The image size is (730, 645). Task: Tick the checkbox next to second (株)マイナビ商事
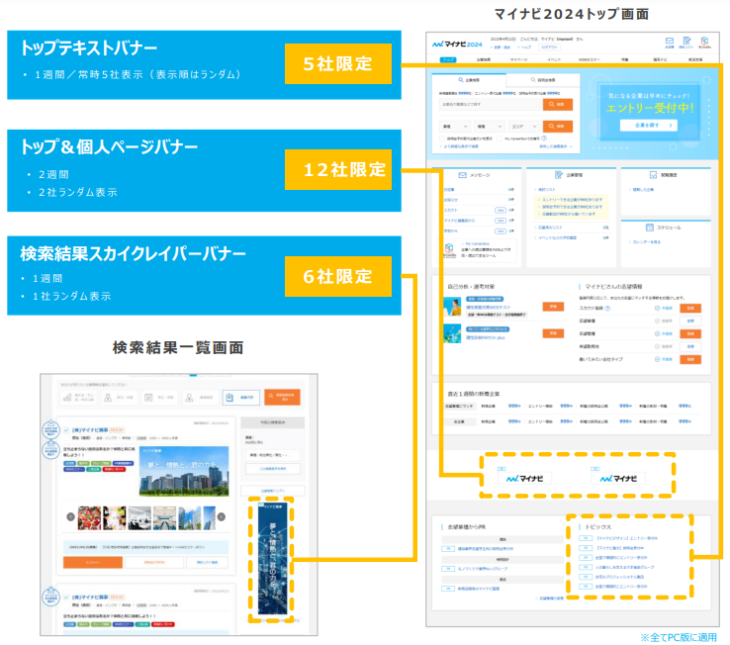[x=68, y=598]
